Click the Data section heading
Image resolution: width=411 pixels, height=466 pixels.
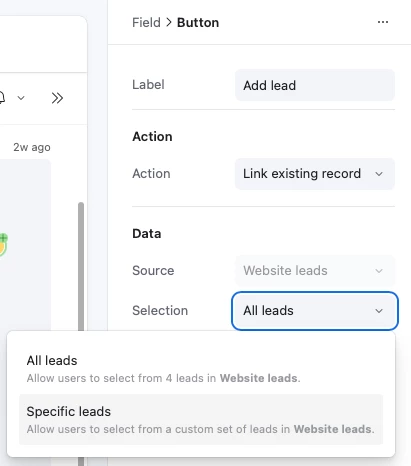tap(147, 233)
